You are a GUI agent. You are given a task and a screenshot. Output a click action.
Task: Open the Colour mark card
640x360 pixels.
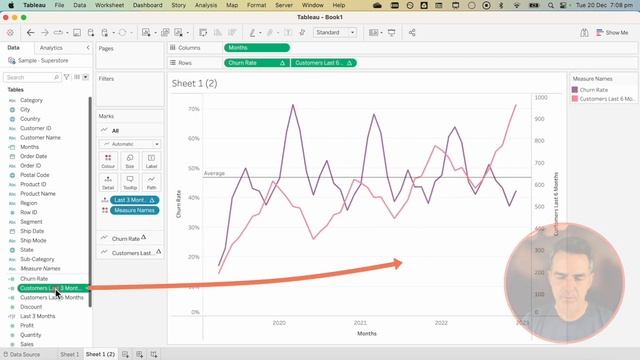coord(108,161)
